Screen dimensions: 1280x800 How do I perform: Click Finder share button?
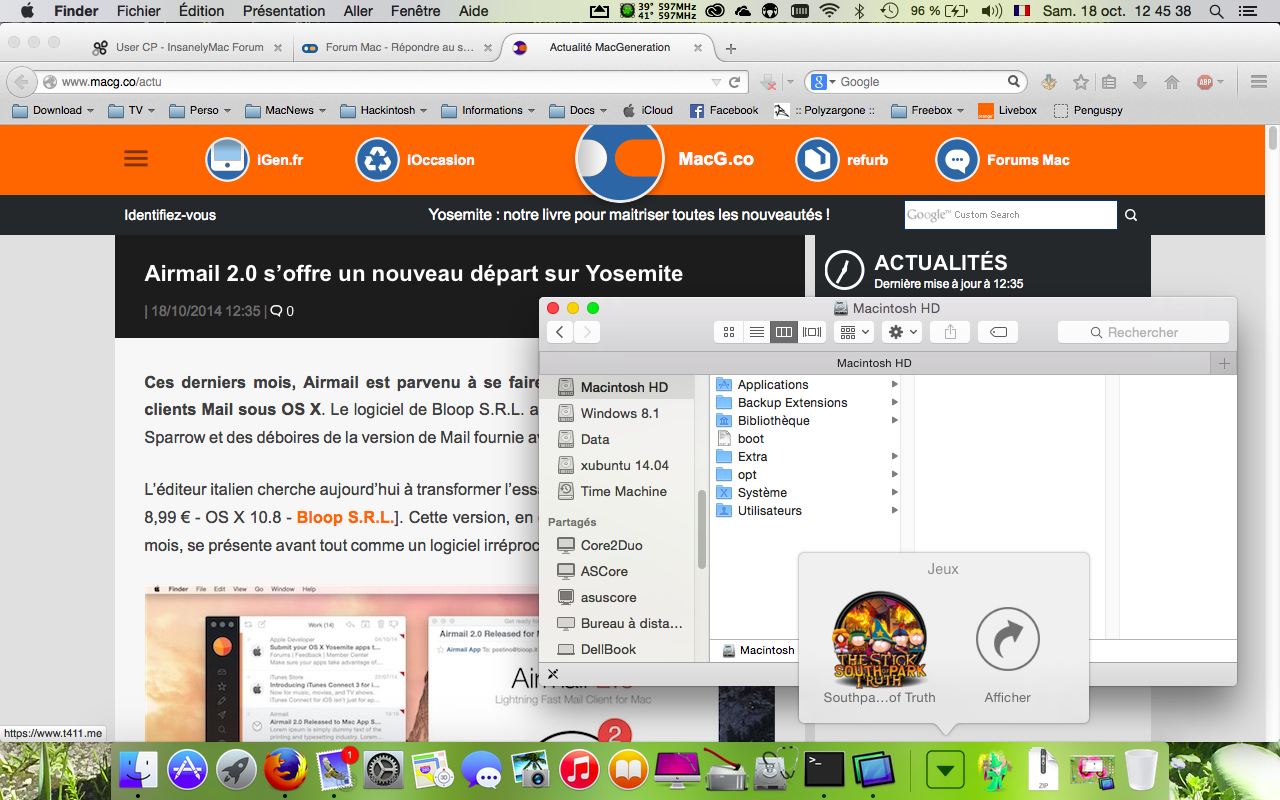[950, 332]
